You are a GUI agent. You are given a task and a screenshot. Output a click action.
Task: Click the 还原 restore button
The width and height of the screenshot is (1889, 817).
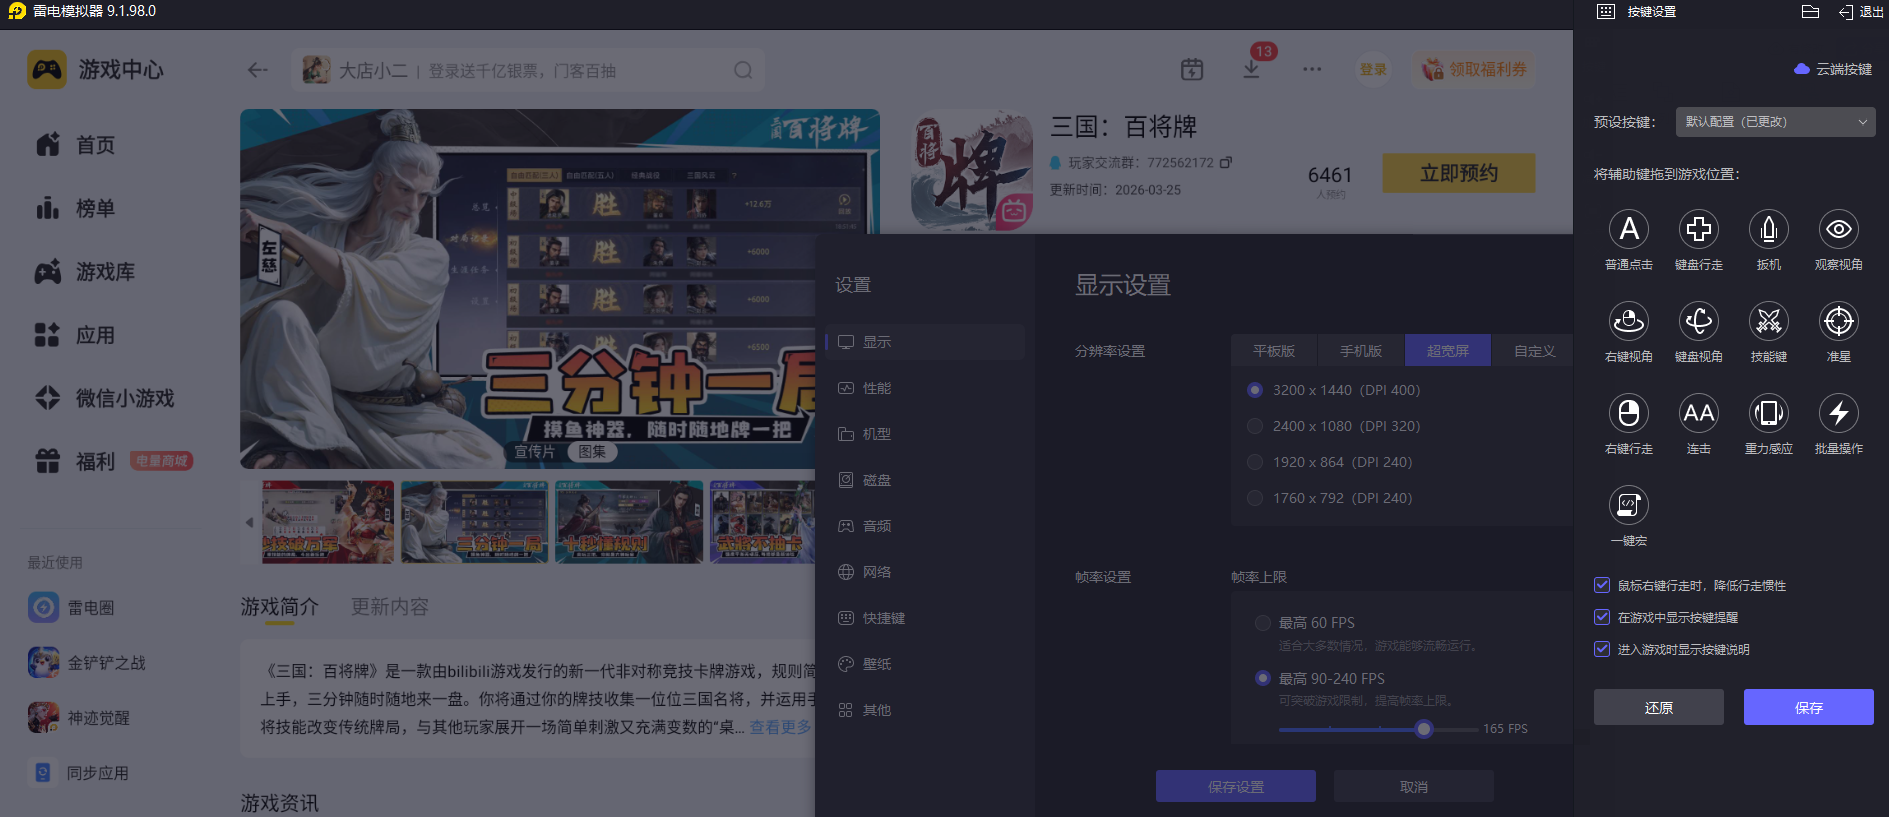pyautogui.click(x=1658, y=707)
